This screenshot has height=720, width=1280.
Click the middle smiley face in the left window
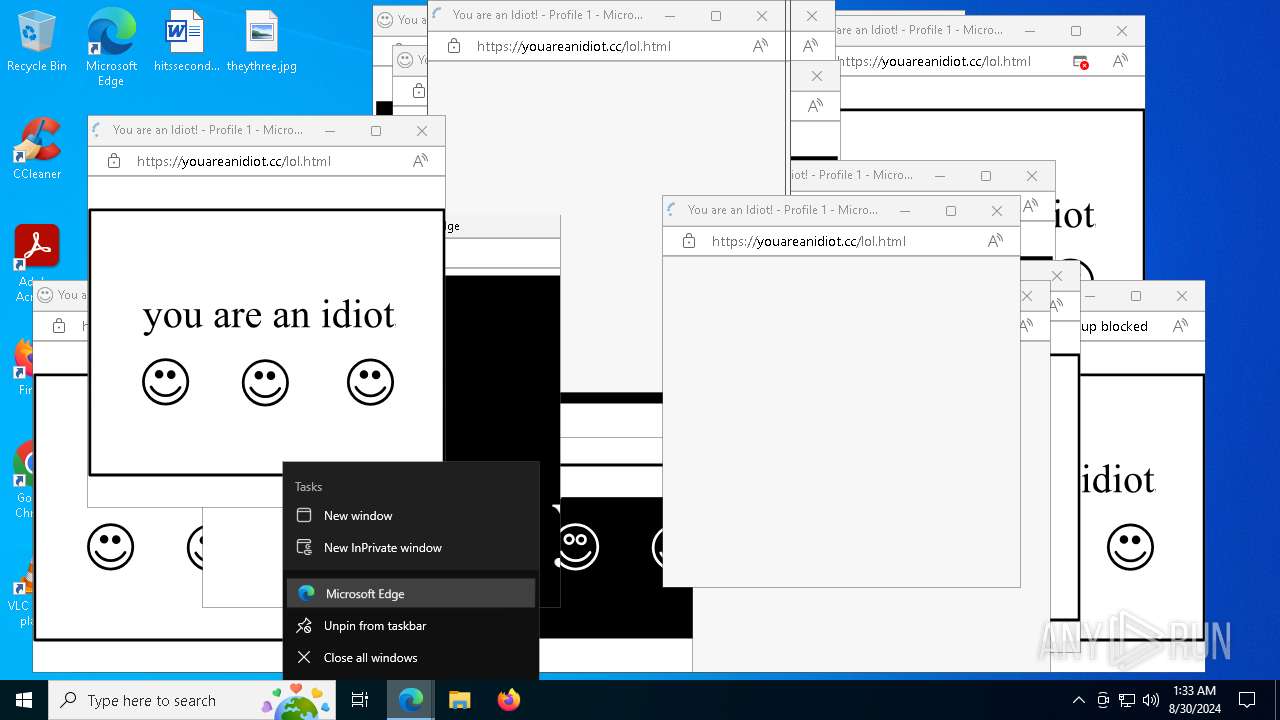pyautogui.click(x=265, y=382)
